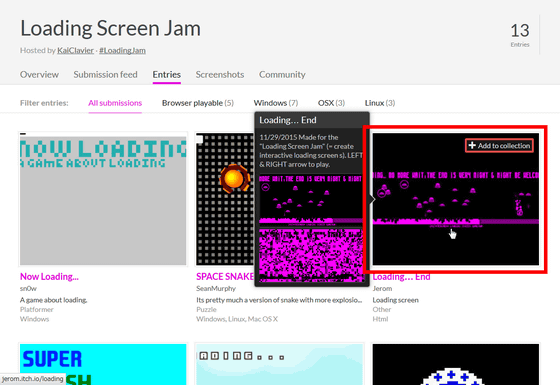This screenshot has height=385, width=560.
Task: Click the Loading Screen Jam page title
Action: (x=110, y=29)
